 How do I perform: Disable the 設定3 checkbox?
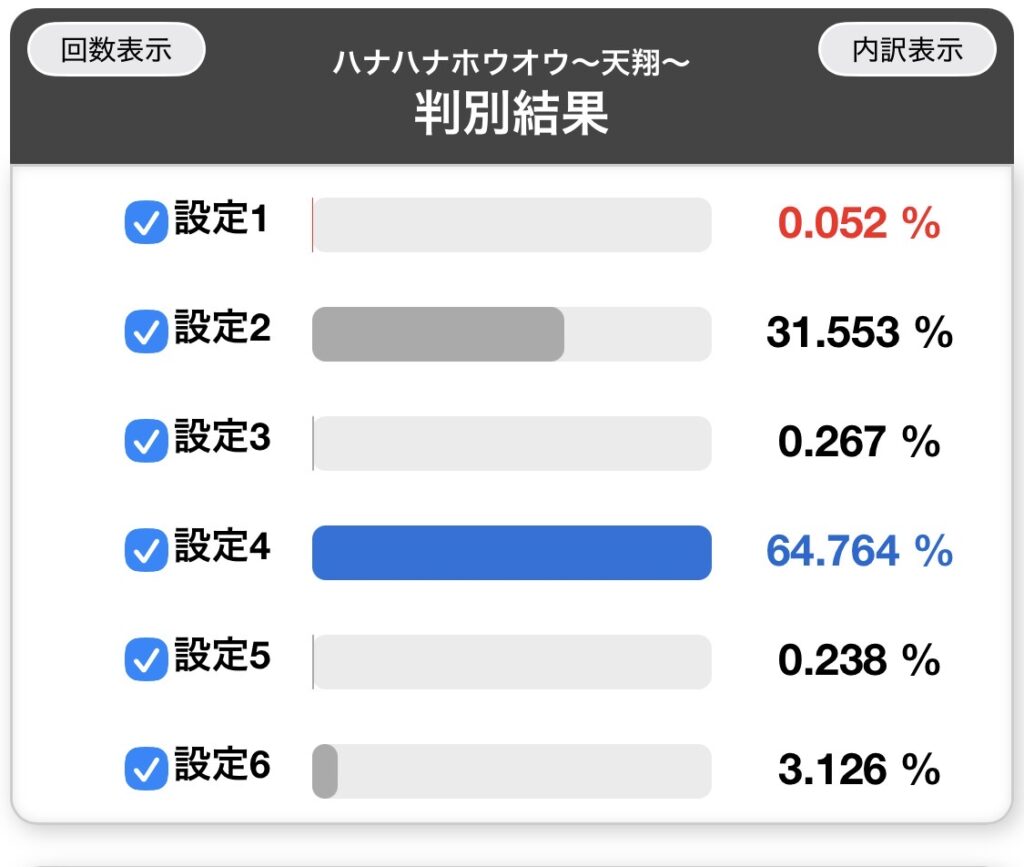145,442
